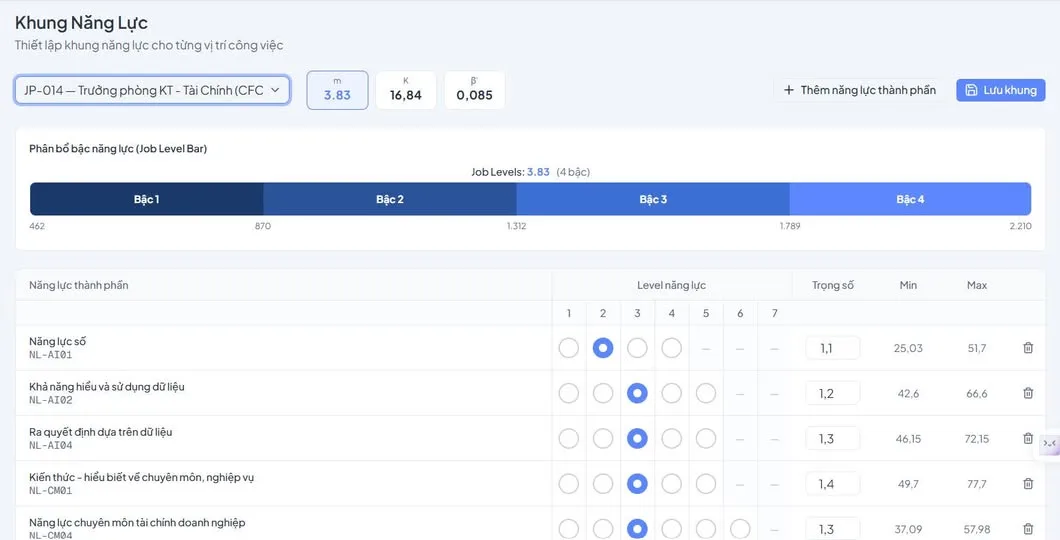This screenshot has height=540, width=1060.
Task: Open the floating widget at right edge
Action: pos(1049,443)
